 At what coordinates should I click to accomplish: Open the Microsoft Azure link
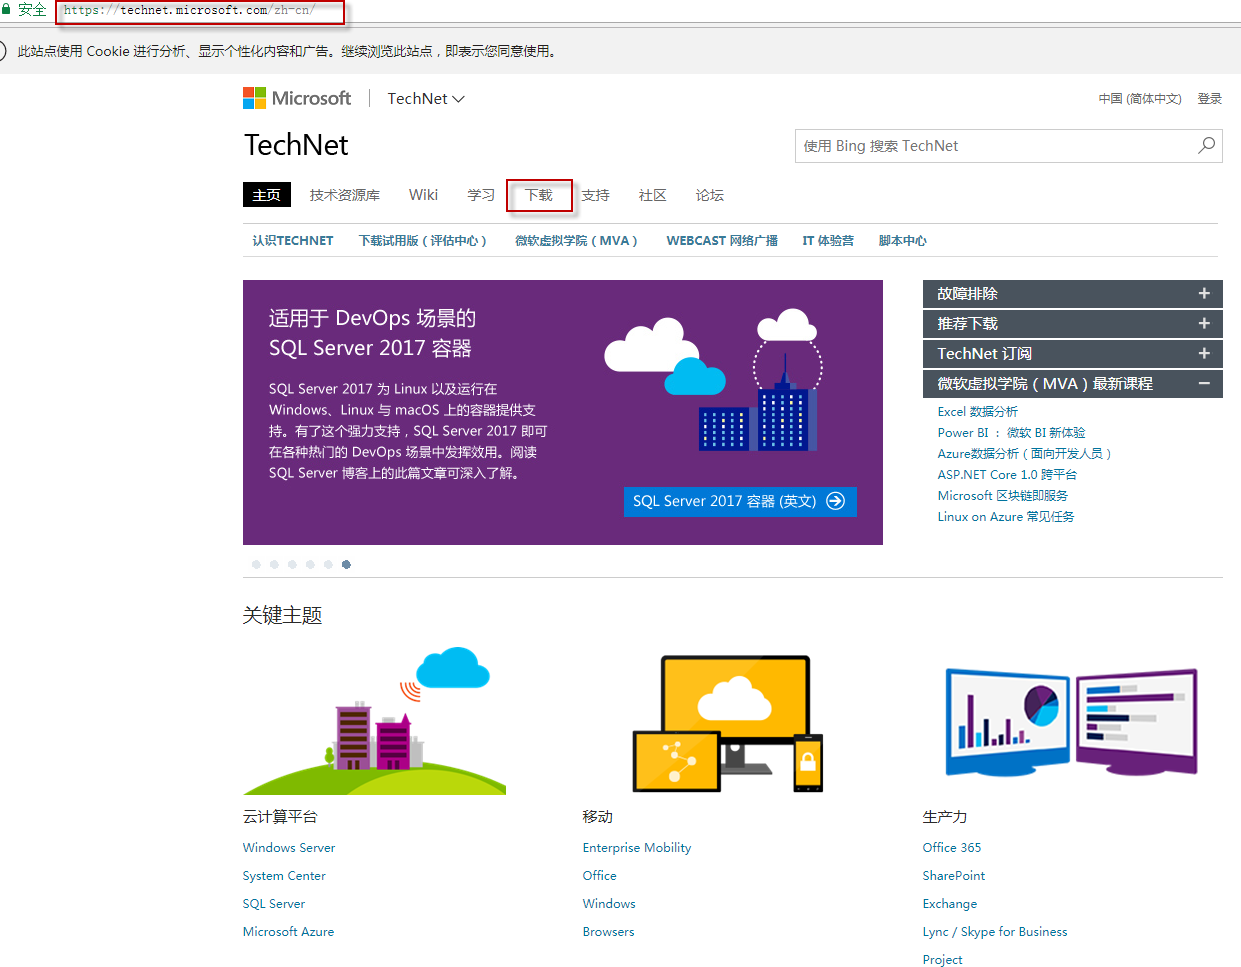pos(289,932)
